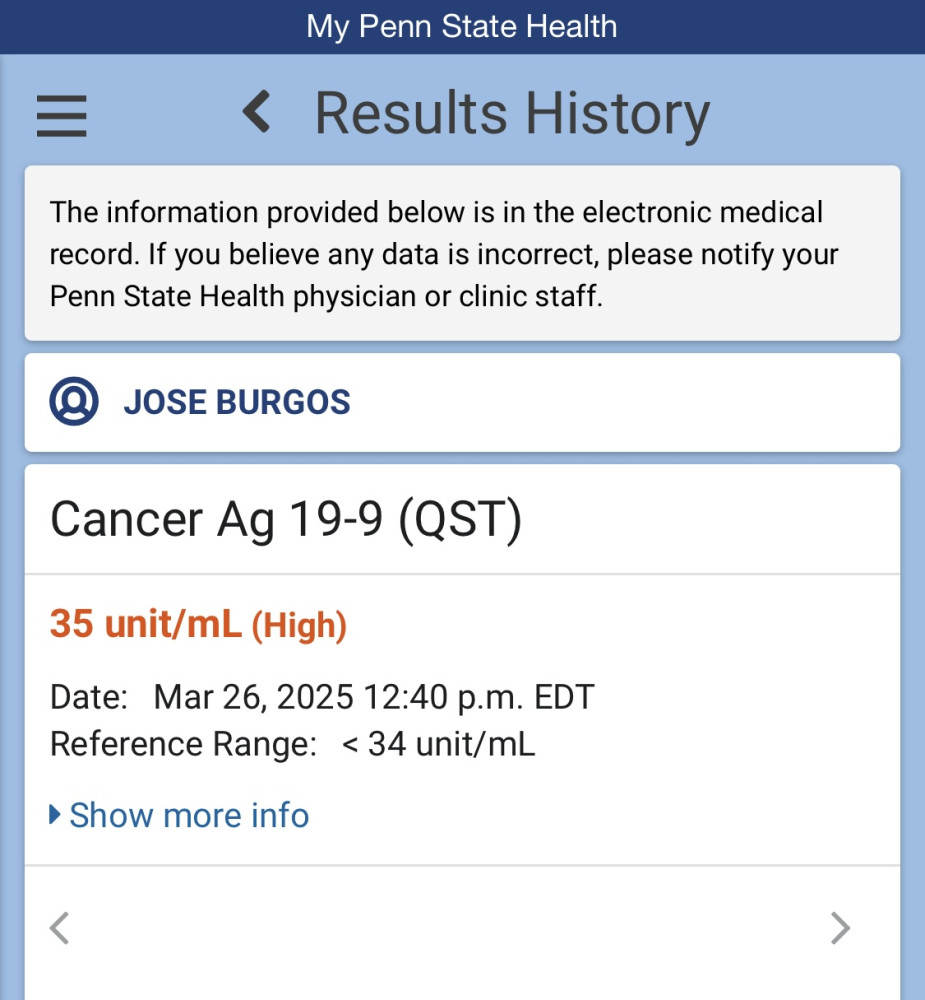
Task: Click the Date label of the result
Action: (89, 697)
